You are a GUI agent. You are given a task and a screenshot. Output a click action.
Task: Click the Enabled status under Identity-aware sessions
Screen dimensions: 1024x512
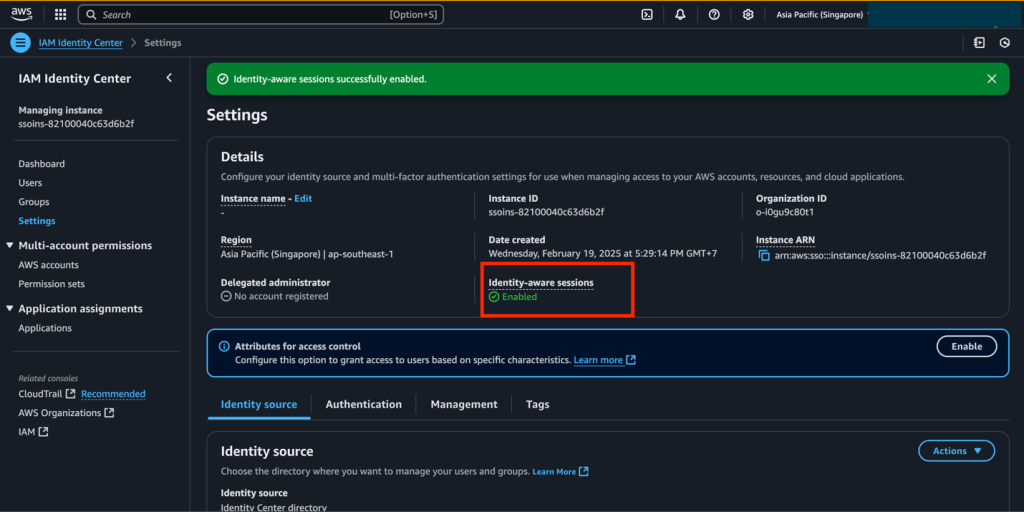point(513,296)
